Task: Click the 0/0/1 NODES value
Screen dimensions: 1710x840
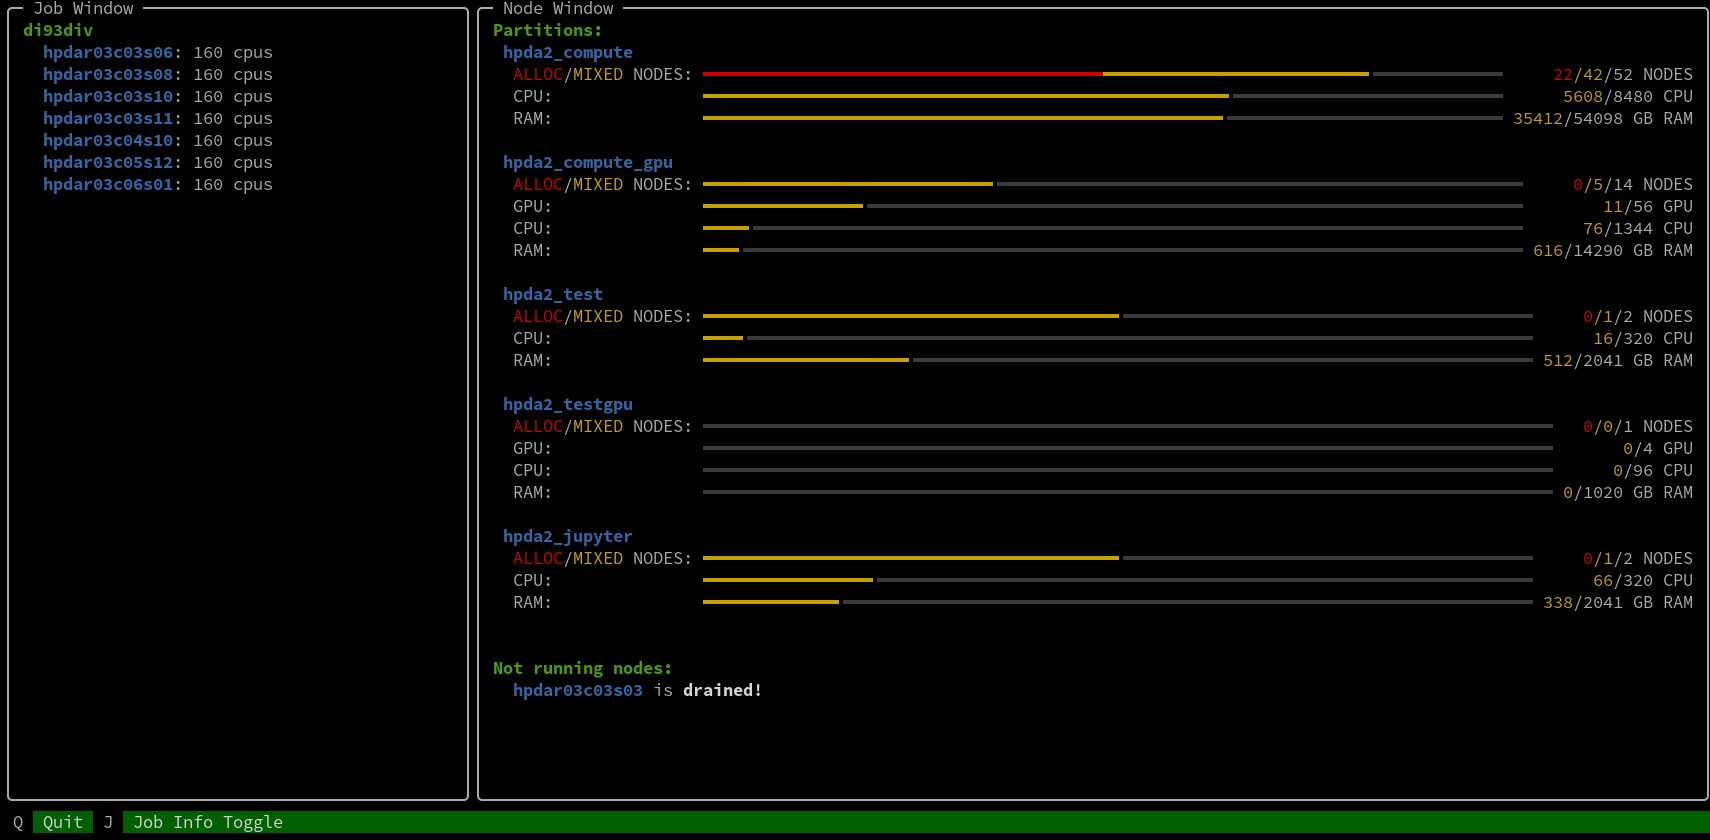Action: 1638,426
